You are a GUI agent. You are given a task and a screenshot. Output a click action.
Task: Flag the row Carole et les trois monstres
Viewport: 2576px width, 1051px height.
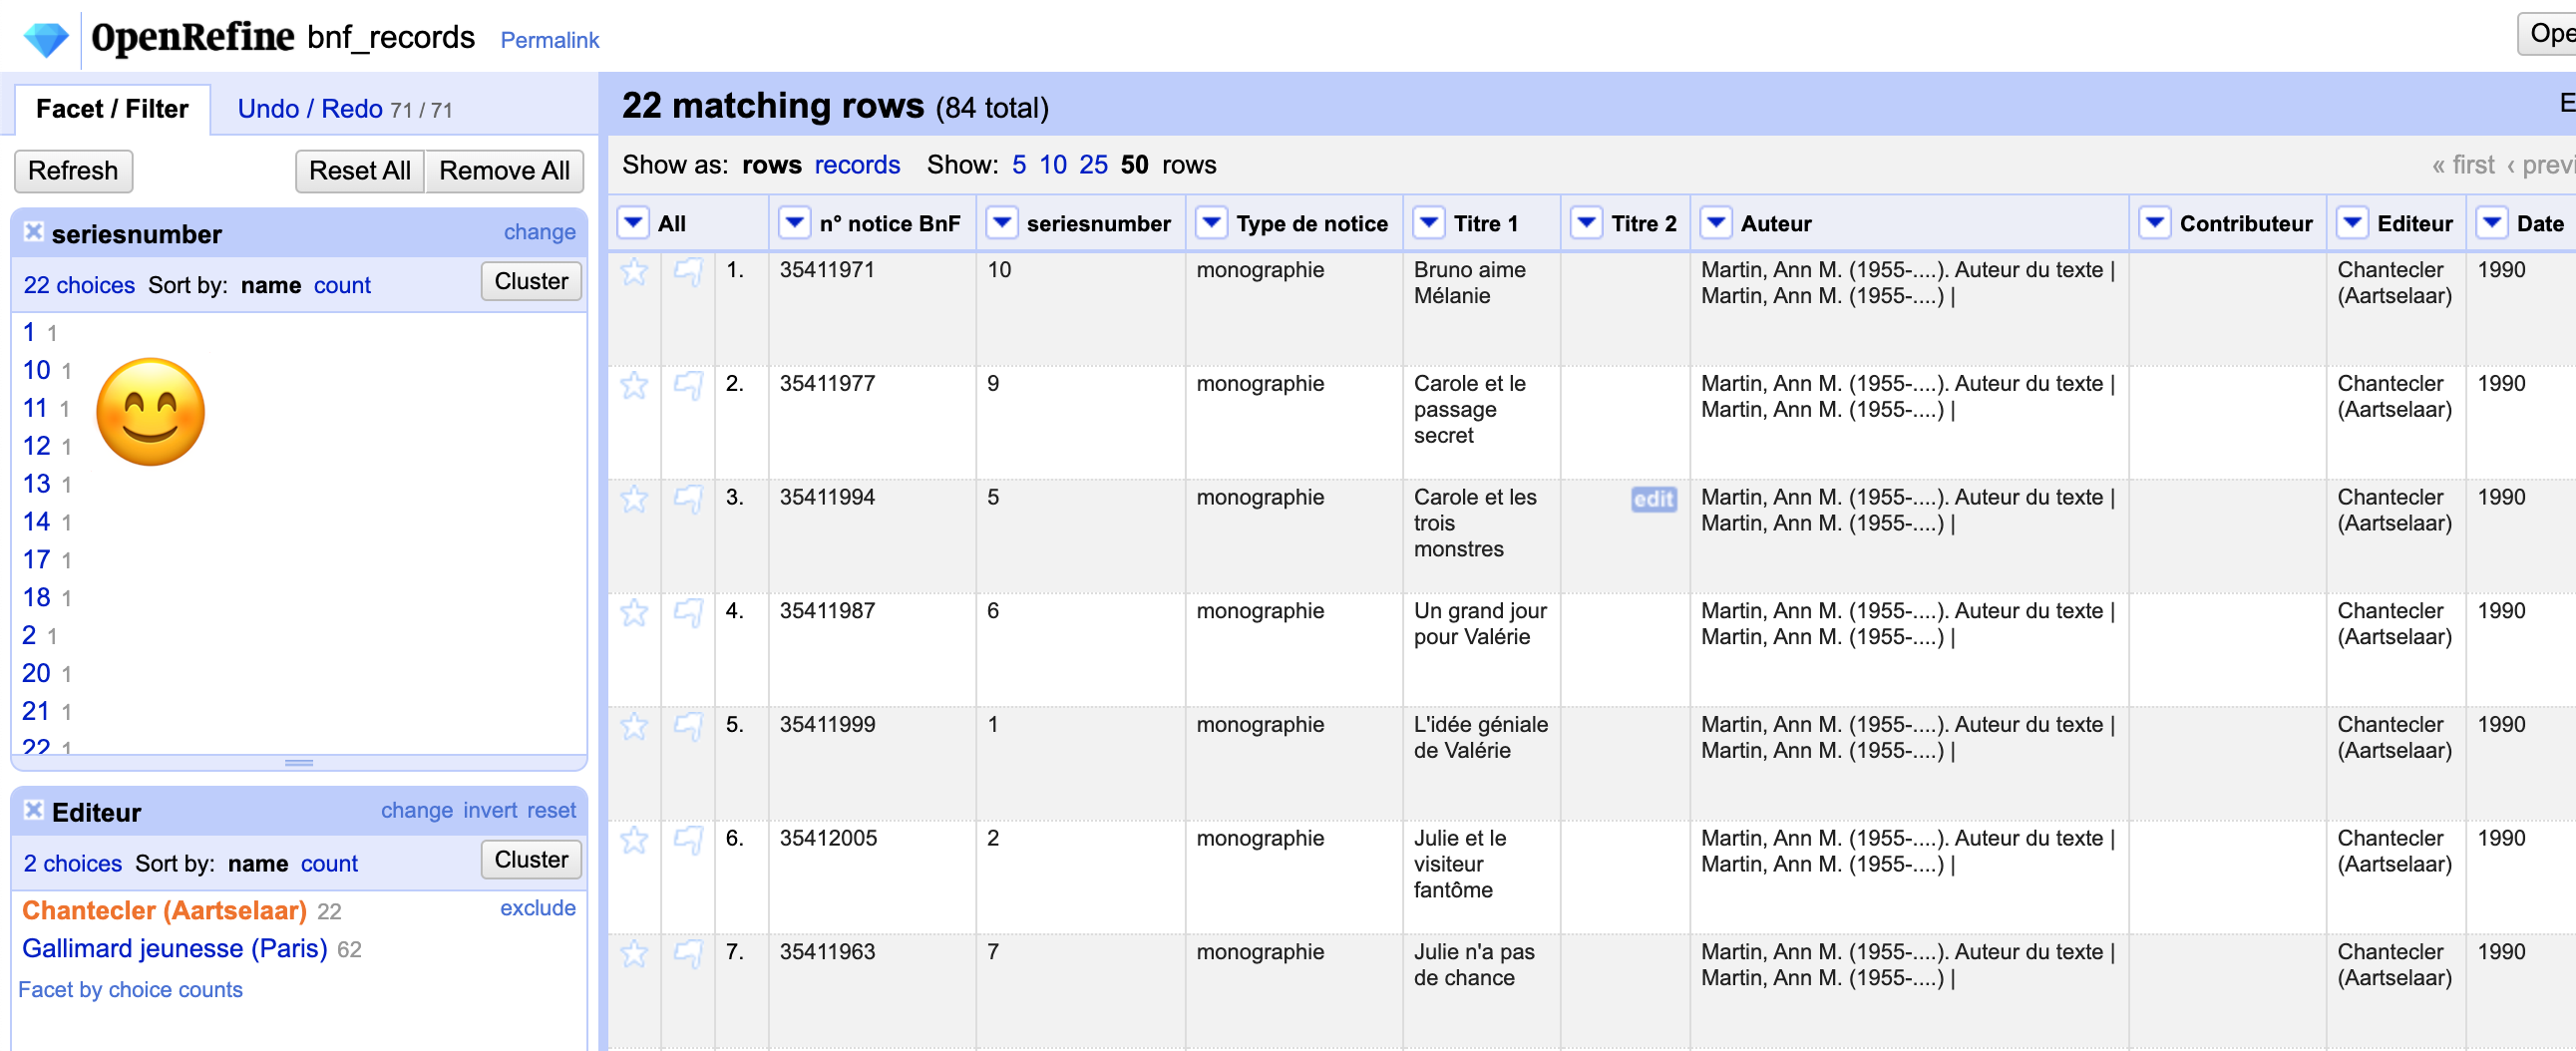coord(689,500)
